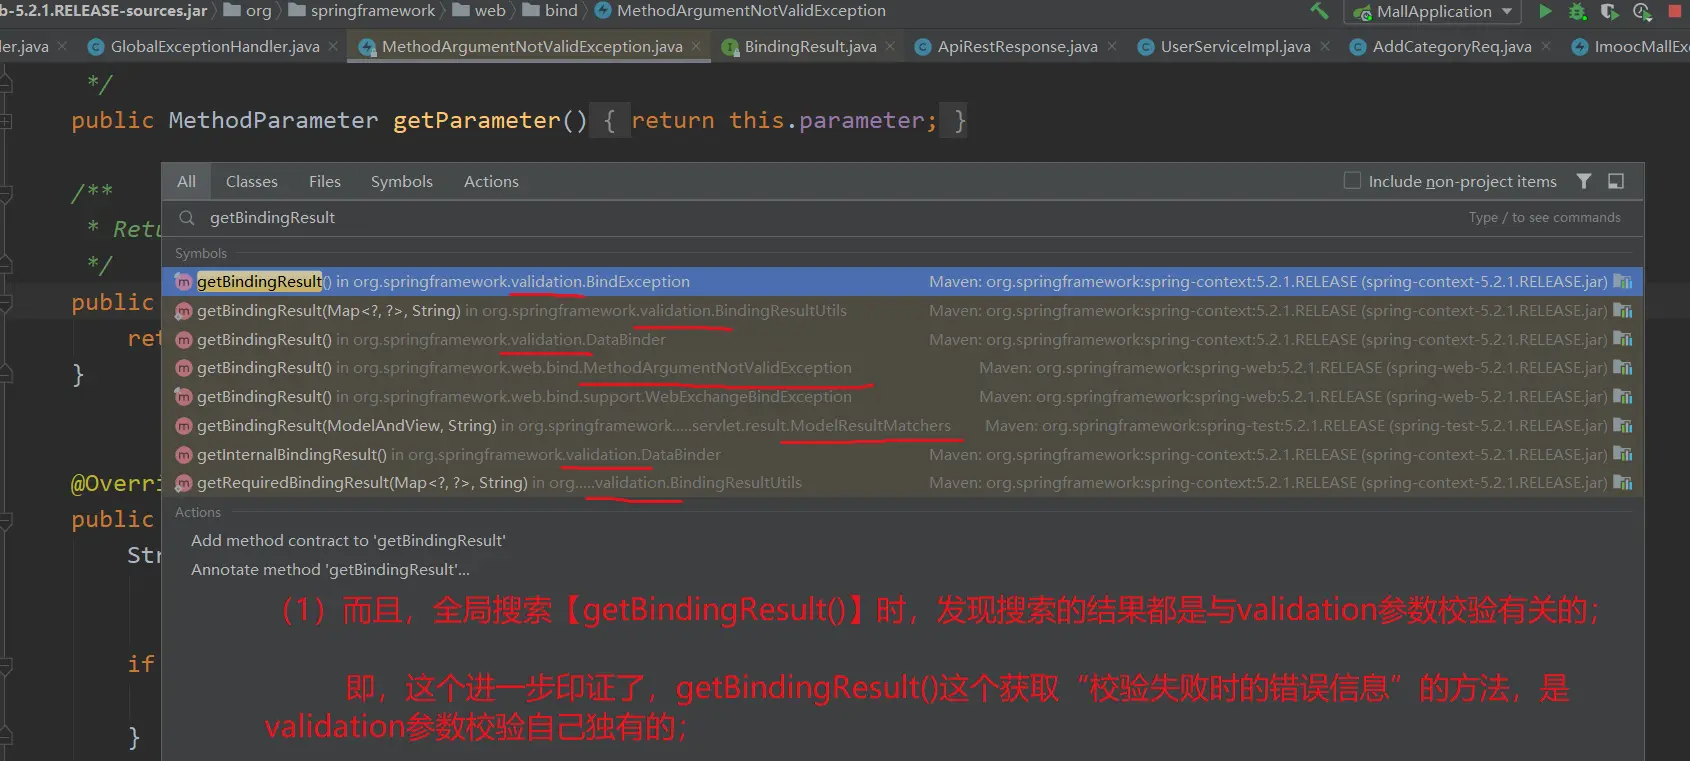Viewport: 1690px width, 761px height.
Task: Enable Include non-project items checkbox
Action: 1352,181
